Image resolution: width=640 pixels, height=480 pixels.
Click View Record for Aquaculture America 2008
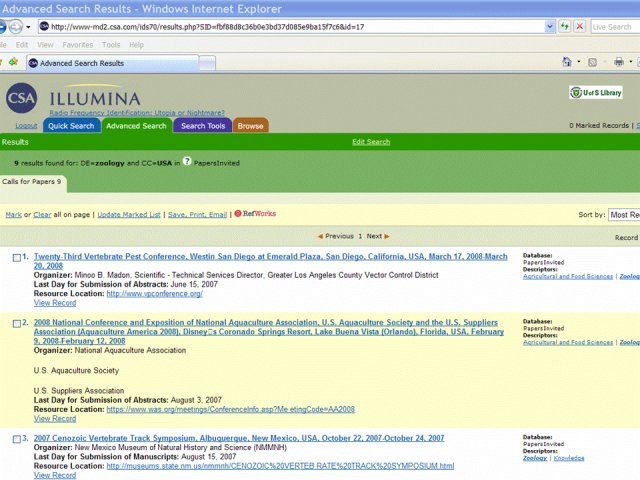click(55, 419)
